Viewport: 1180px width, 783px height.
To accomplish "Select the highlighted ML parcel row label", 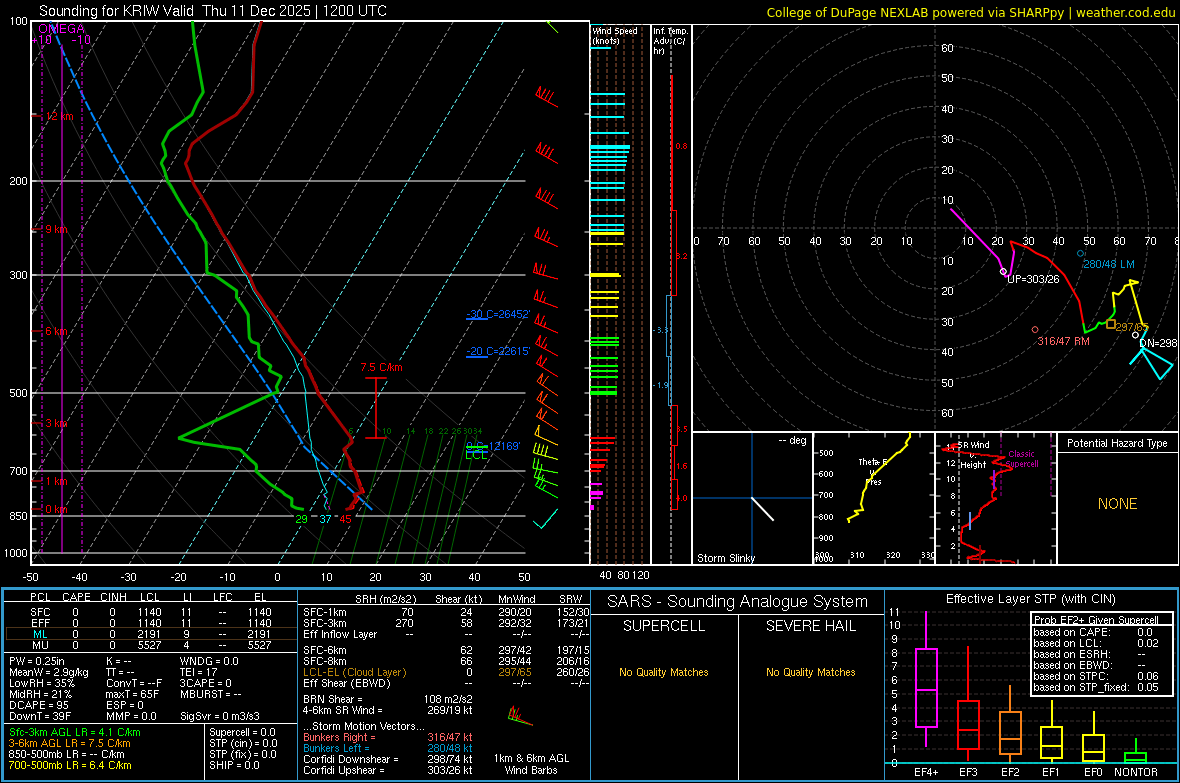I will tap(40, 634).
